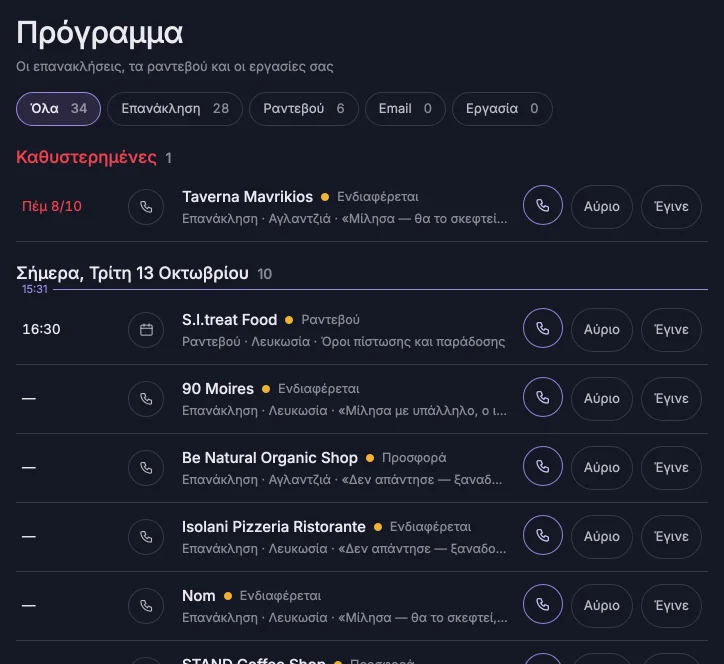Open the S.I.treat Food entry name

229,320
